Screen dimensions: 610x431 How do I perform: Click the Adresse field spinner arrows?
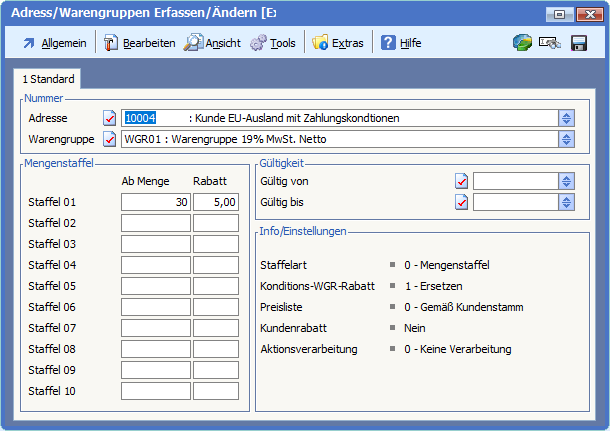coord(567,118)
